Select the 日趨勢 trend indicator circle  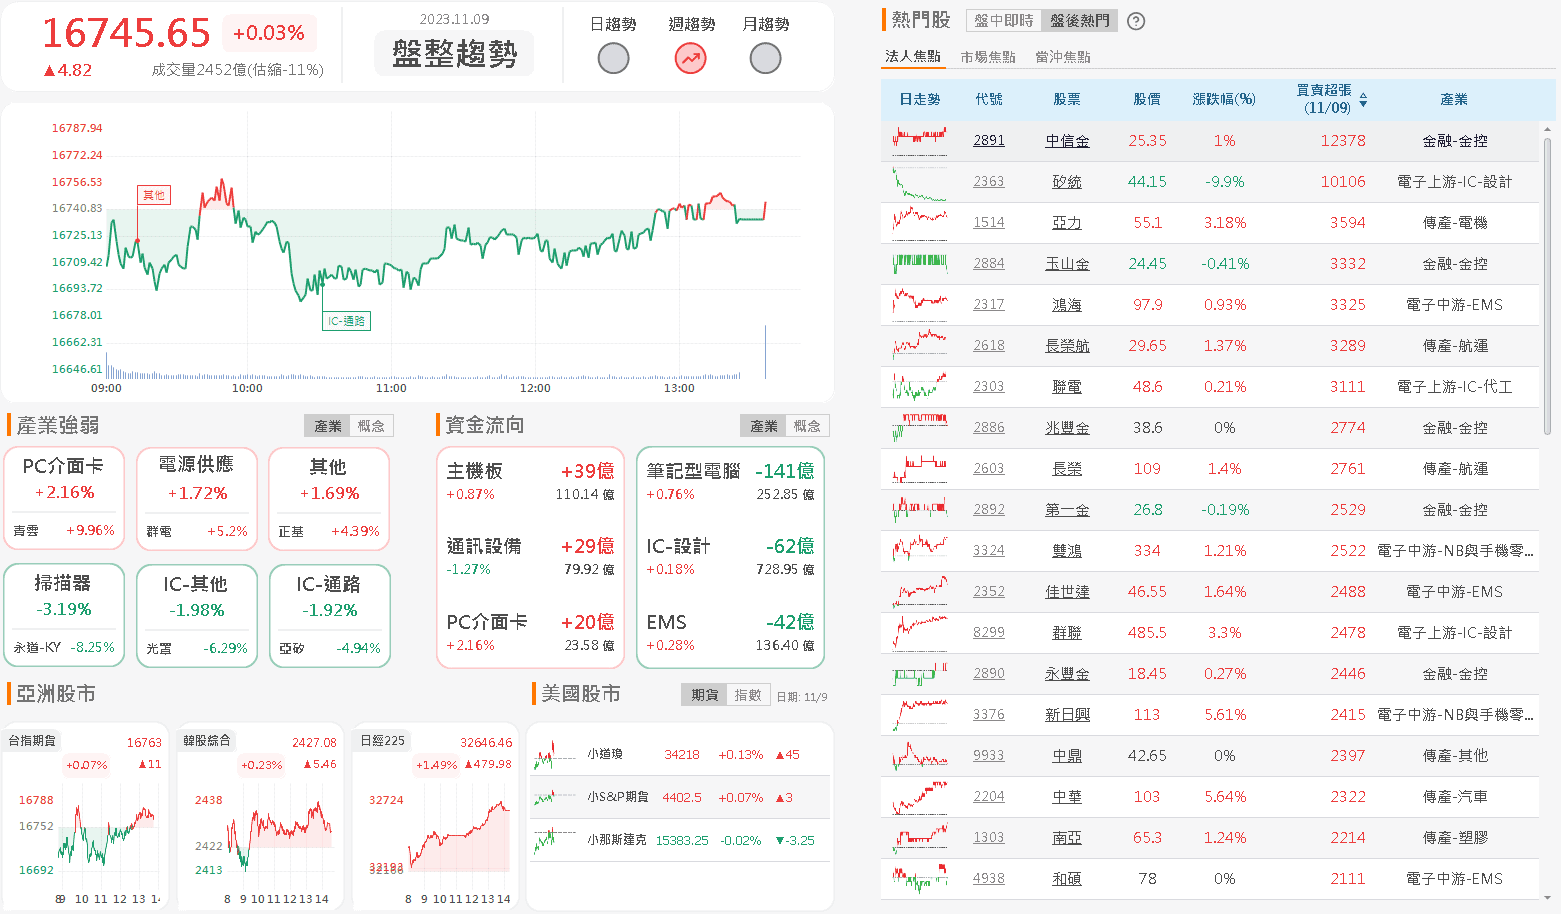click(613, 59)
